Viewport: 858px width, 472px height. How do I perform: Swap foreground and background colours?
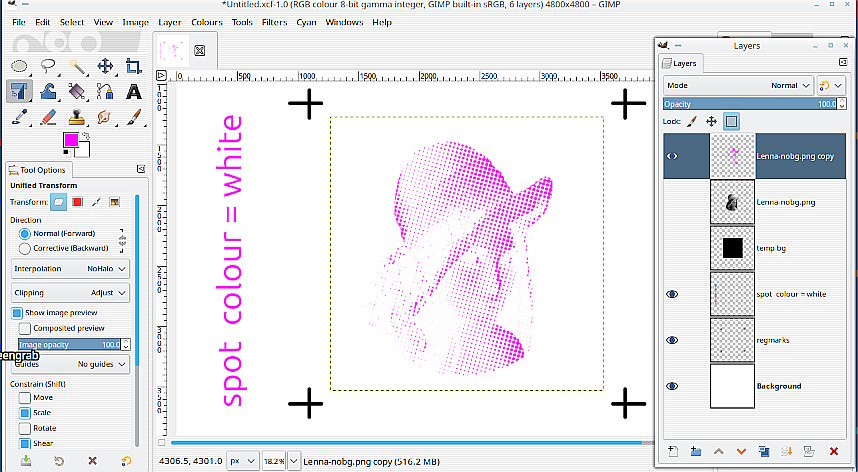tap(85, 136)
